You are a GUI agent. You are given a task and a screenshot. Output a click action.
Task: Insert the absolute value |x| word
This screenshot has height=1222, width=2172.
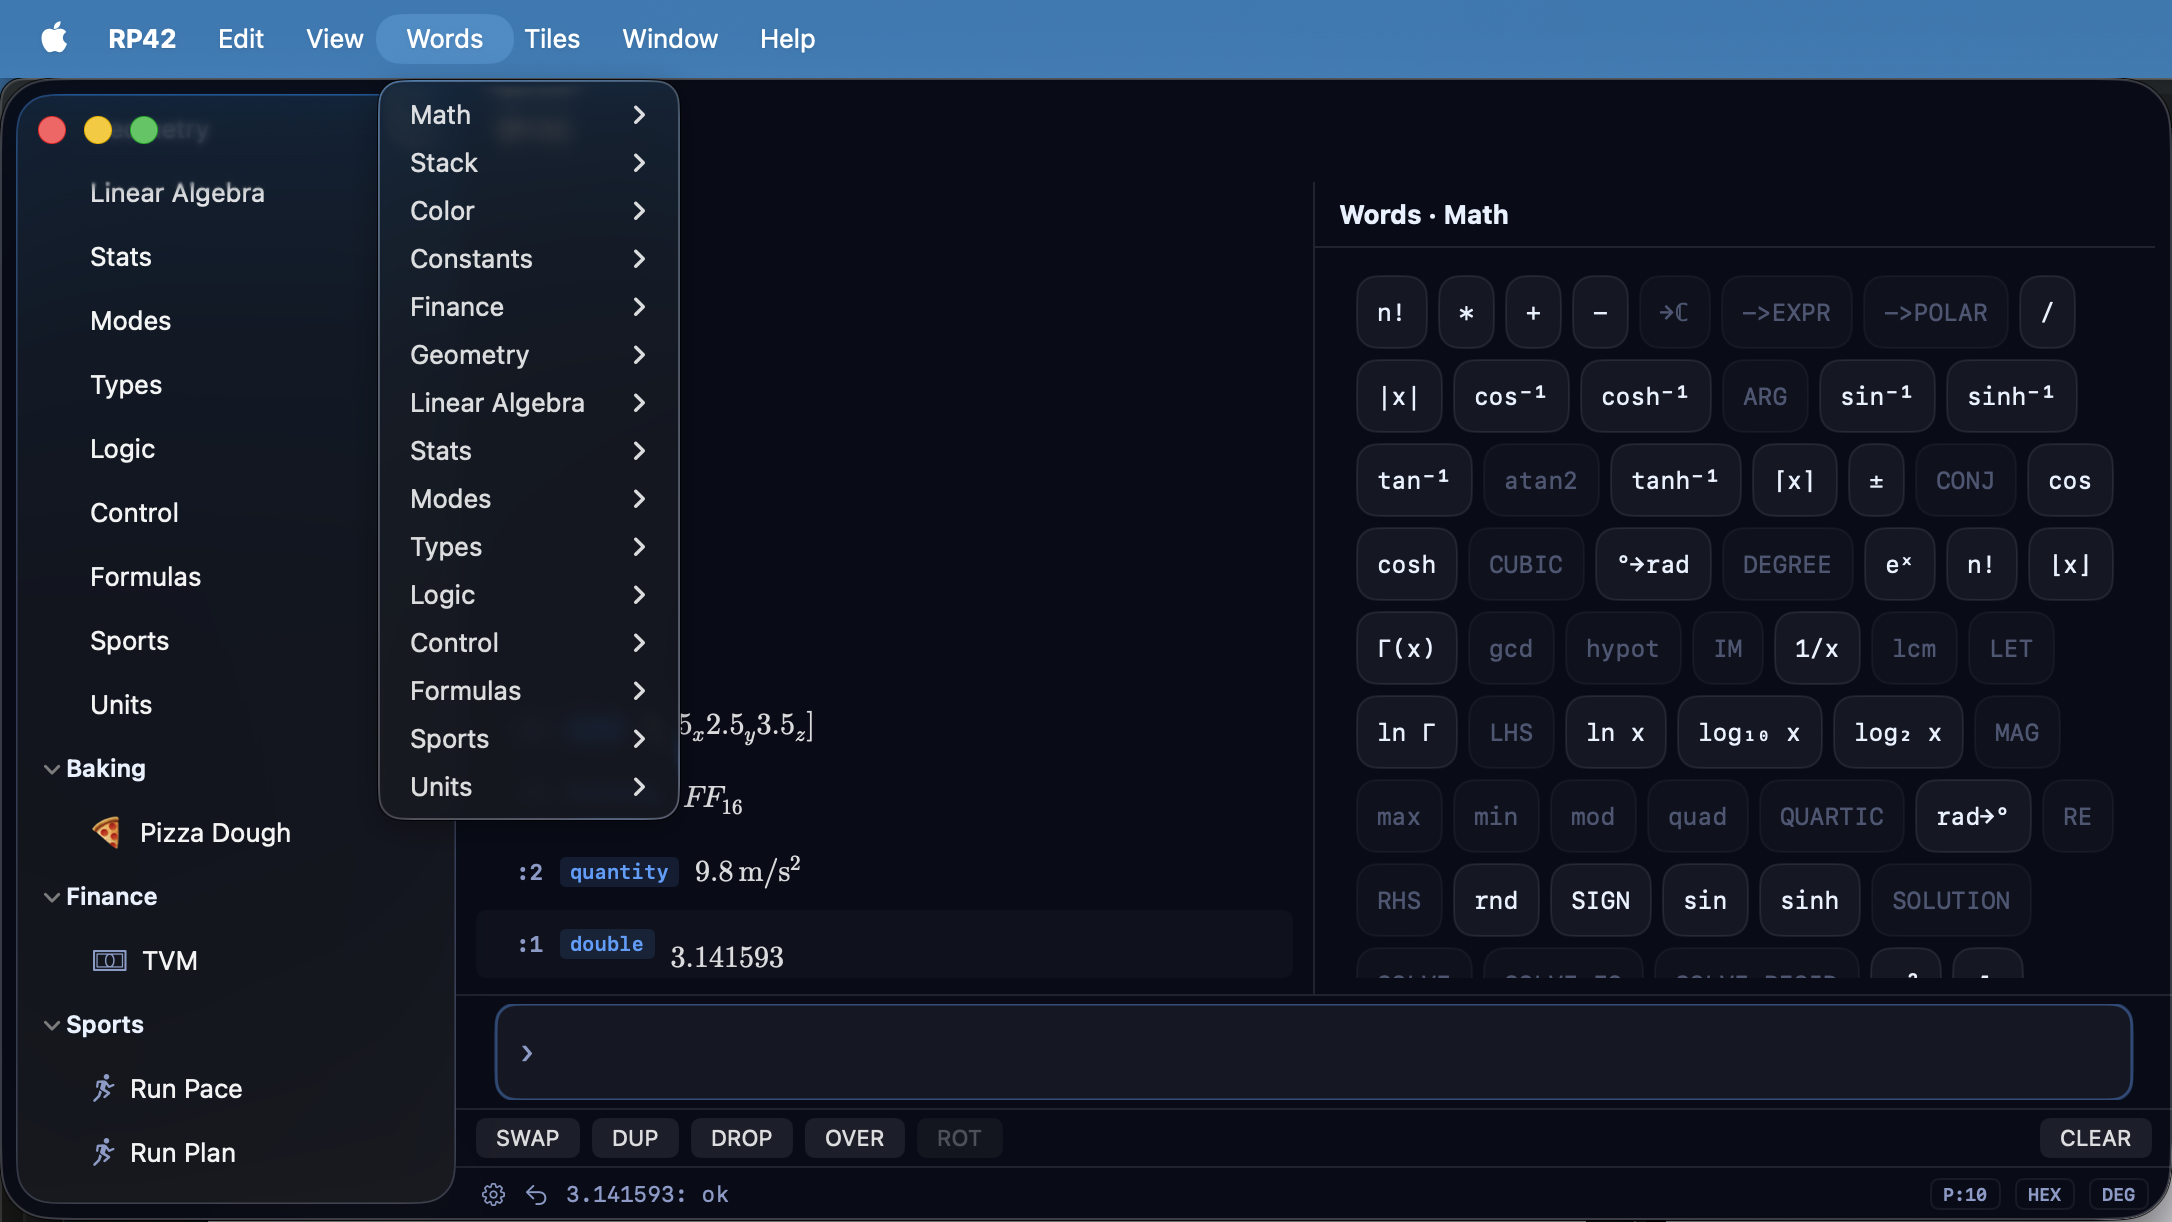(x=1399, y=397)
